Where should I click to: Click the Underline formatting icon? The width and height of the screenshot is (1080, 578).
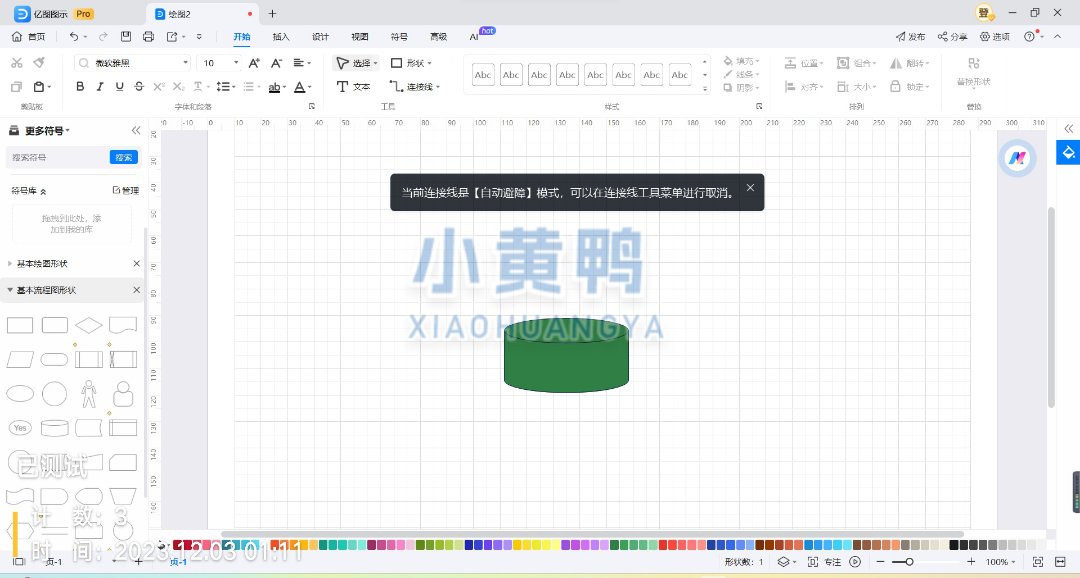coord(120,87)
